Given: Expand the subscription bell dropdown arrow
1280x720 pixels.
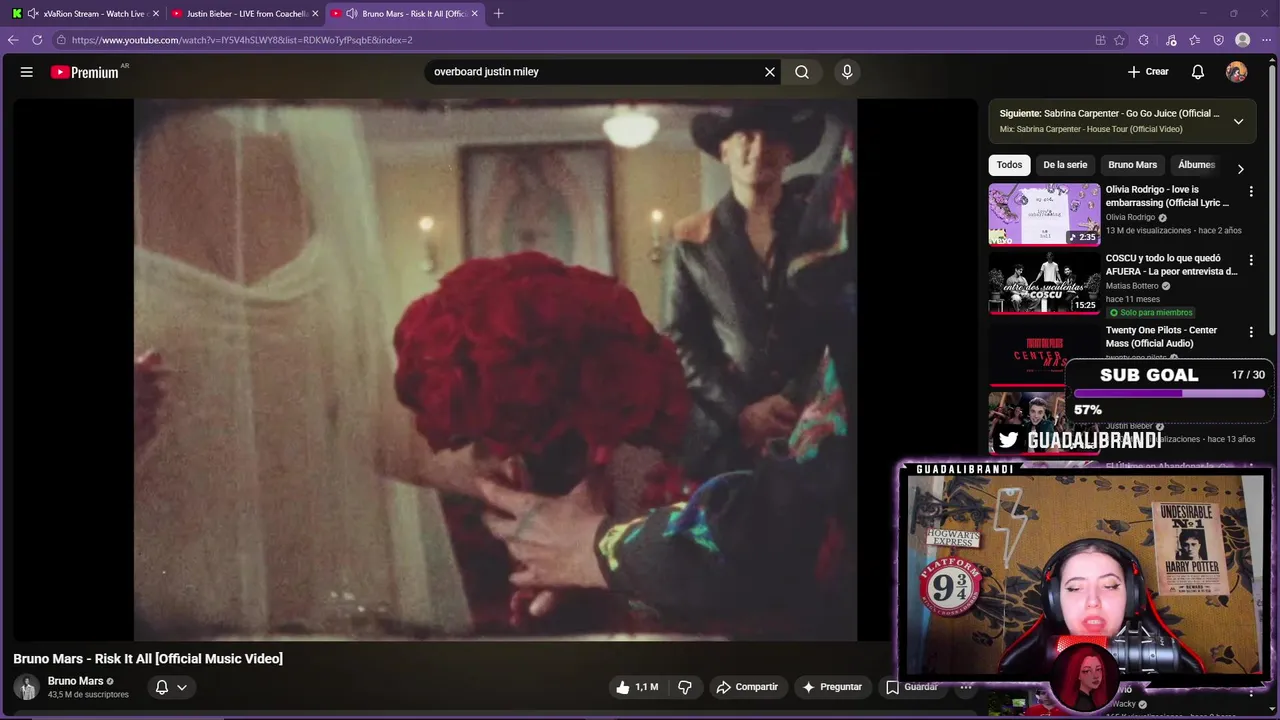Looking at the screenshot, I should 182,687.
